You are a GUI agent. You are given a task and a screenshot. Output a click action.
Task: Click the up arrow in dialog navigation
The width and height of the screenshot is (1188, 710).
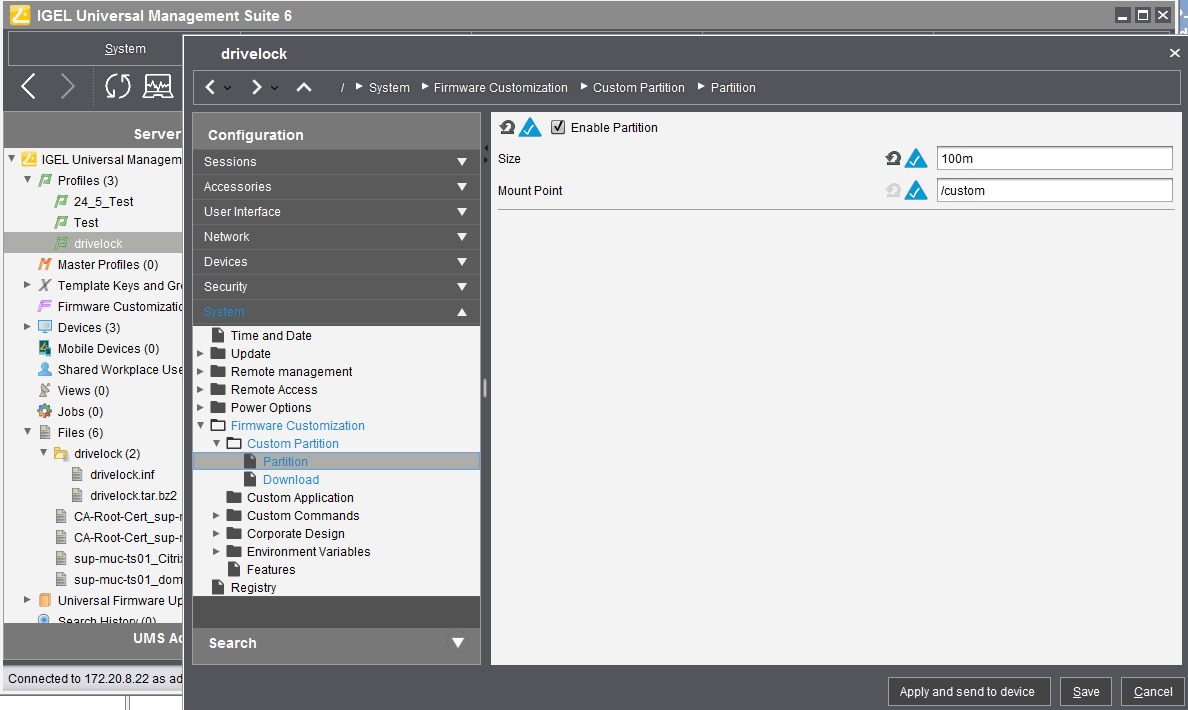304,88
